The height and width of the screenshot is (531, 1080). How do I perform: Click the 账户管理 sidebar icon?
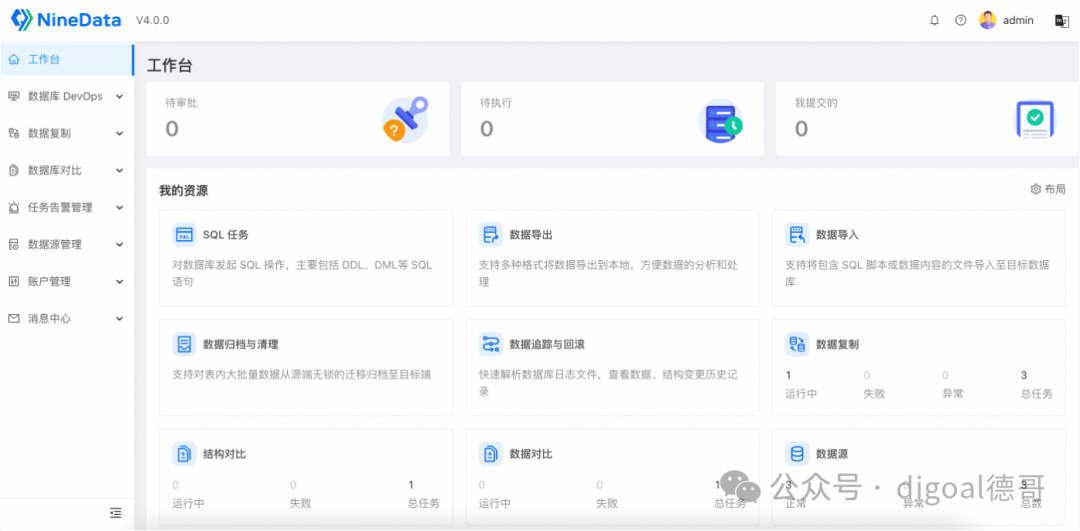pos(14,282)
